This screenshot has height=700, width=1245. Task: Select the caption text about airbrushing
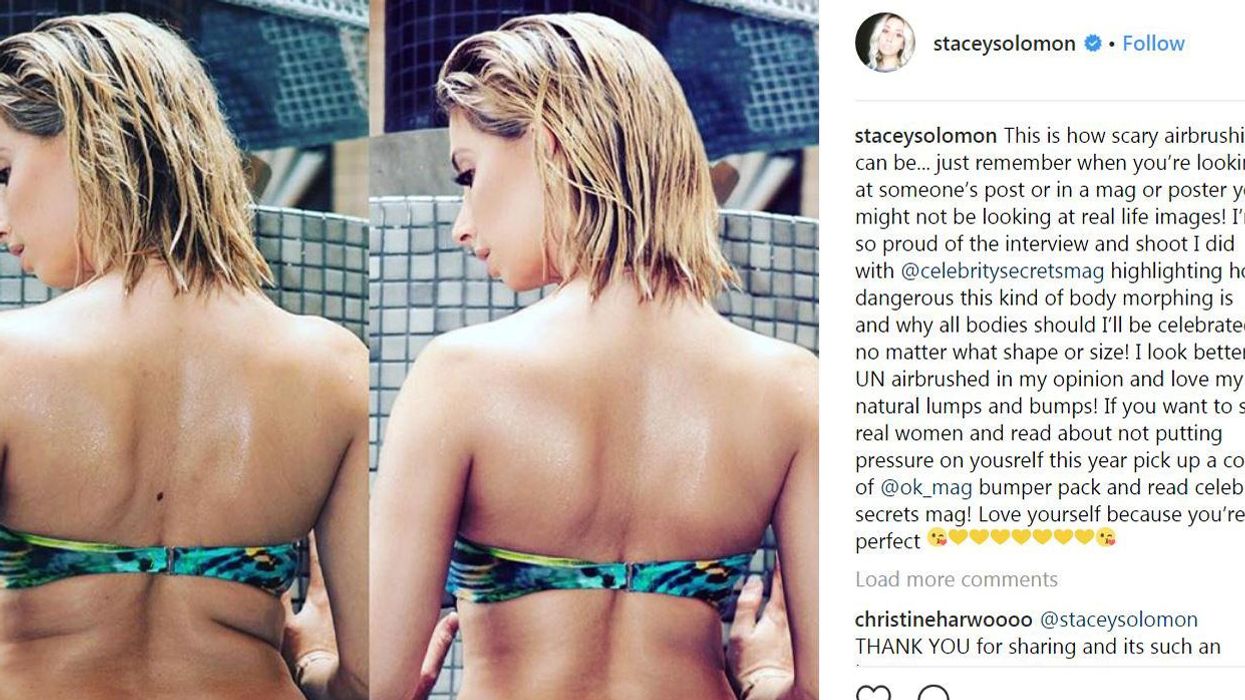click(x=1050, y=338)
